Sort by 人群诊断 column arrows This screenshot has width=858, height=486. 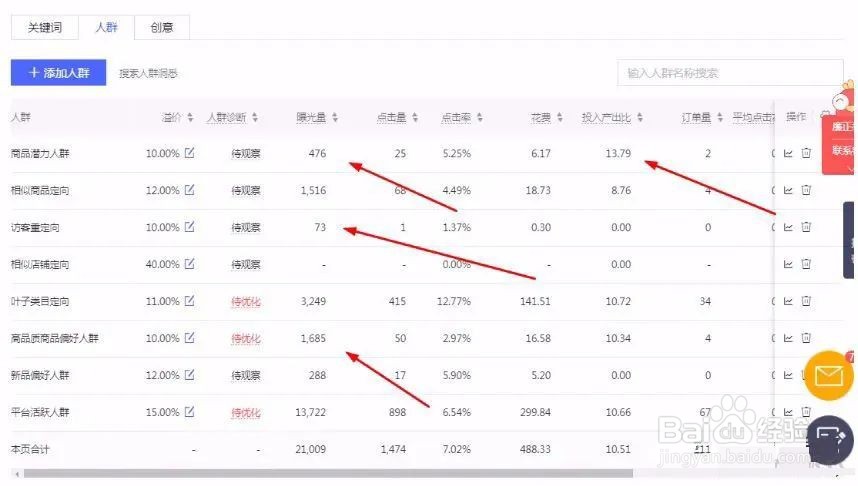255,117
